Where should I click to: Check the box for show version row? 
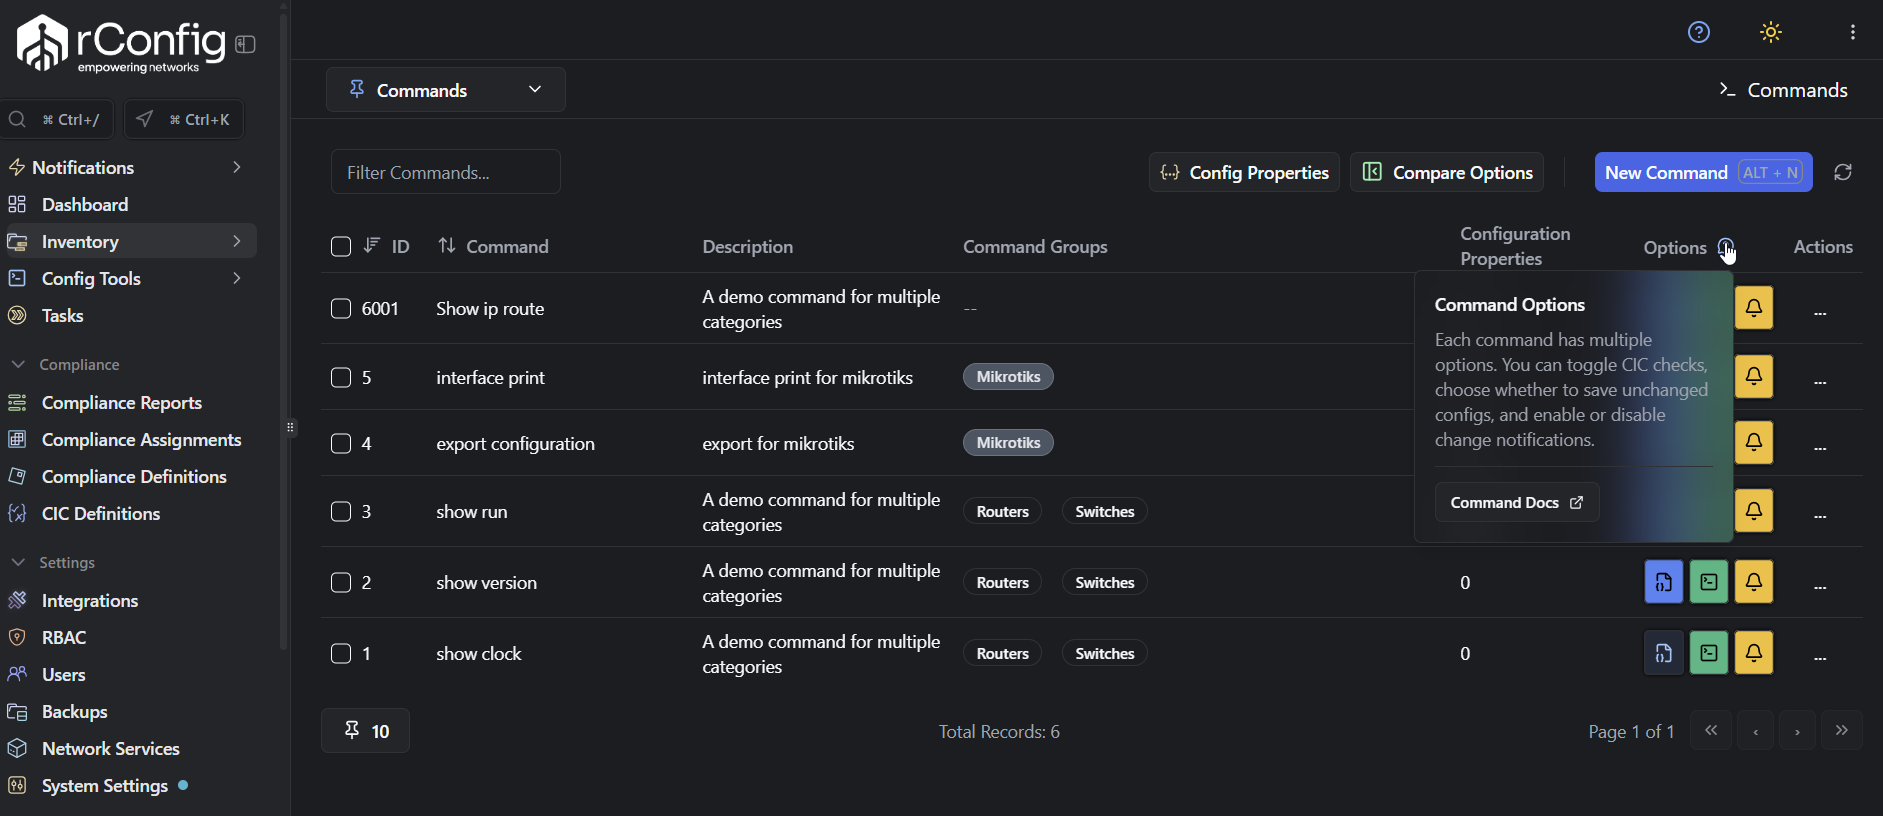[x=341, y=582]
